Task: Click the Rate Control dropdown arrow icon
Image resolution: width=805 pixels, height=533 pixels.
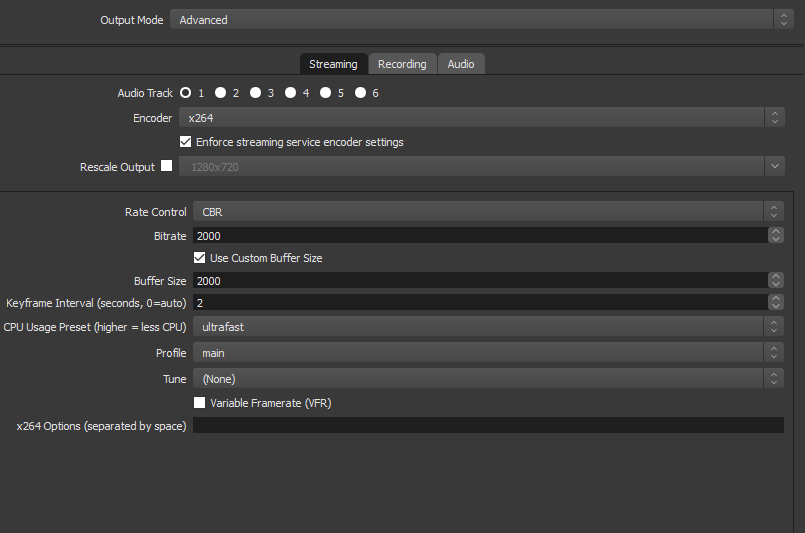Action: pos(773,212)
